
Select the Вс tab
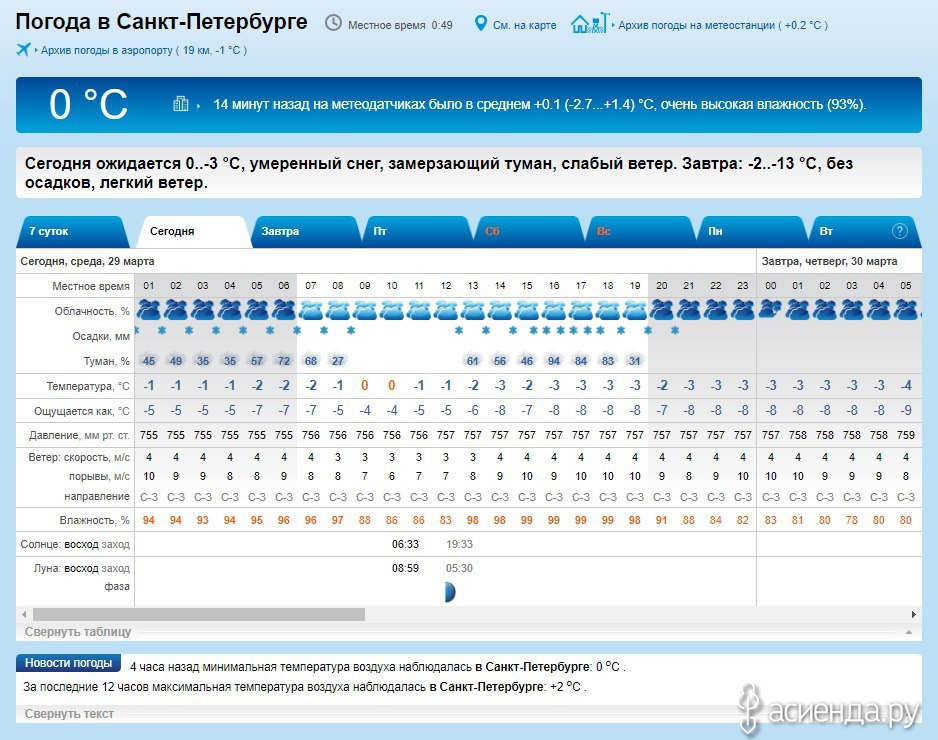[639, 232]
